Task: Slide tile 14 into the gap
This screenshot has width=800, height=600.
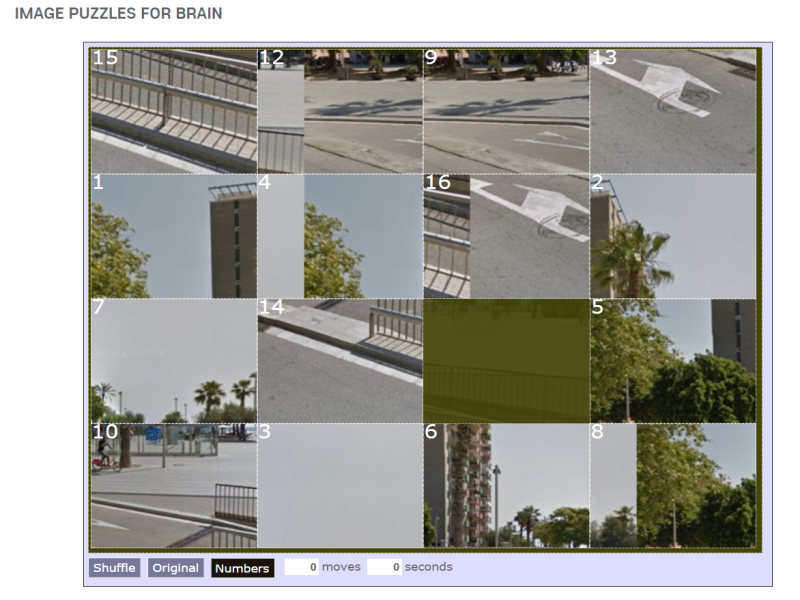Action: tap(340, 361)
